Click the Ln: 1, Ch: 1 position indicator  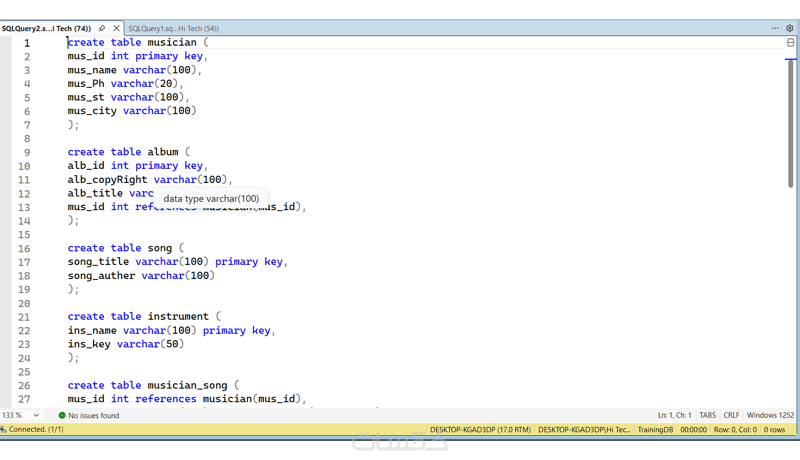[x=674, y=415]
